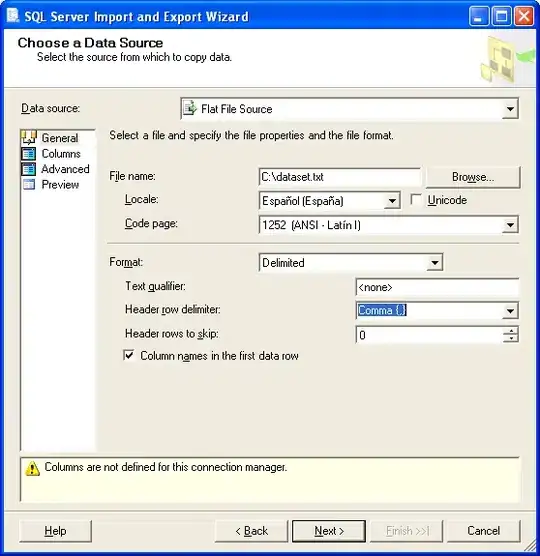Screen dimensions: 540x556
Task: Click the General page icon
Action: tap(29, 138)
